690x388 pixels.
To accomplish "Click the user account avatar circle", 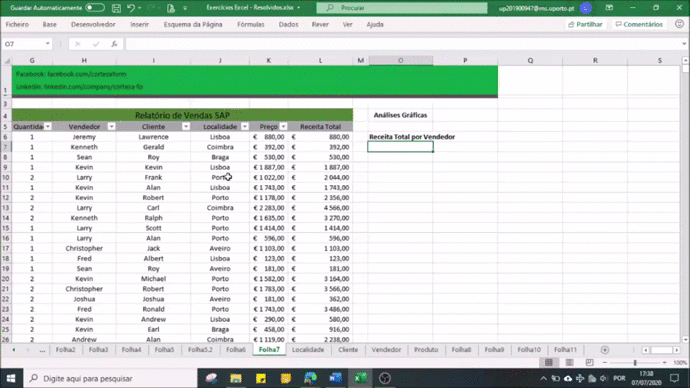I will click(x=585, y=8).
